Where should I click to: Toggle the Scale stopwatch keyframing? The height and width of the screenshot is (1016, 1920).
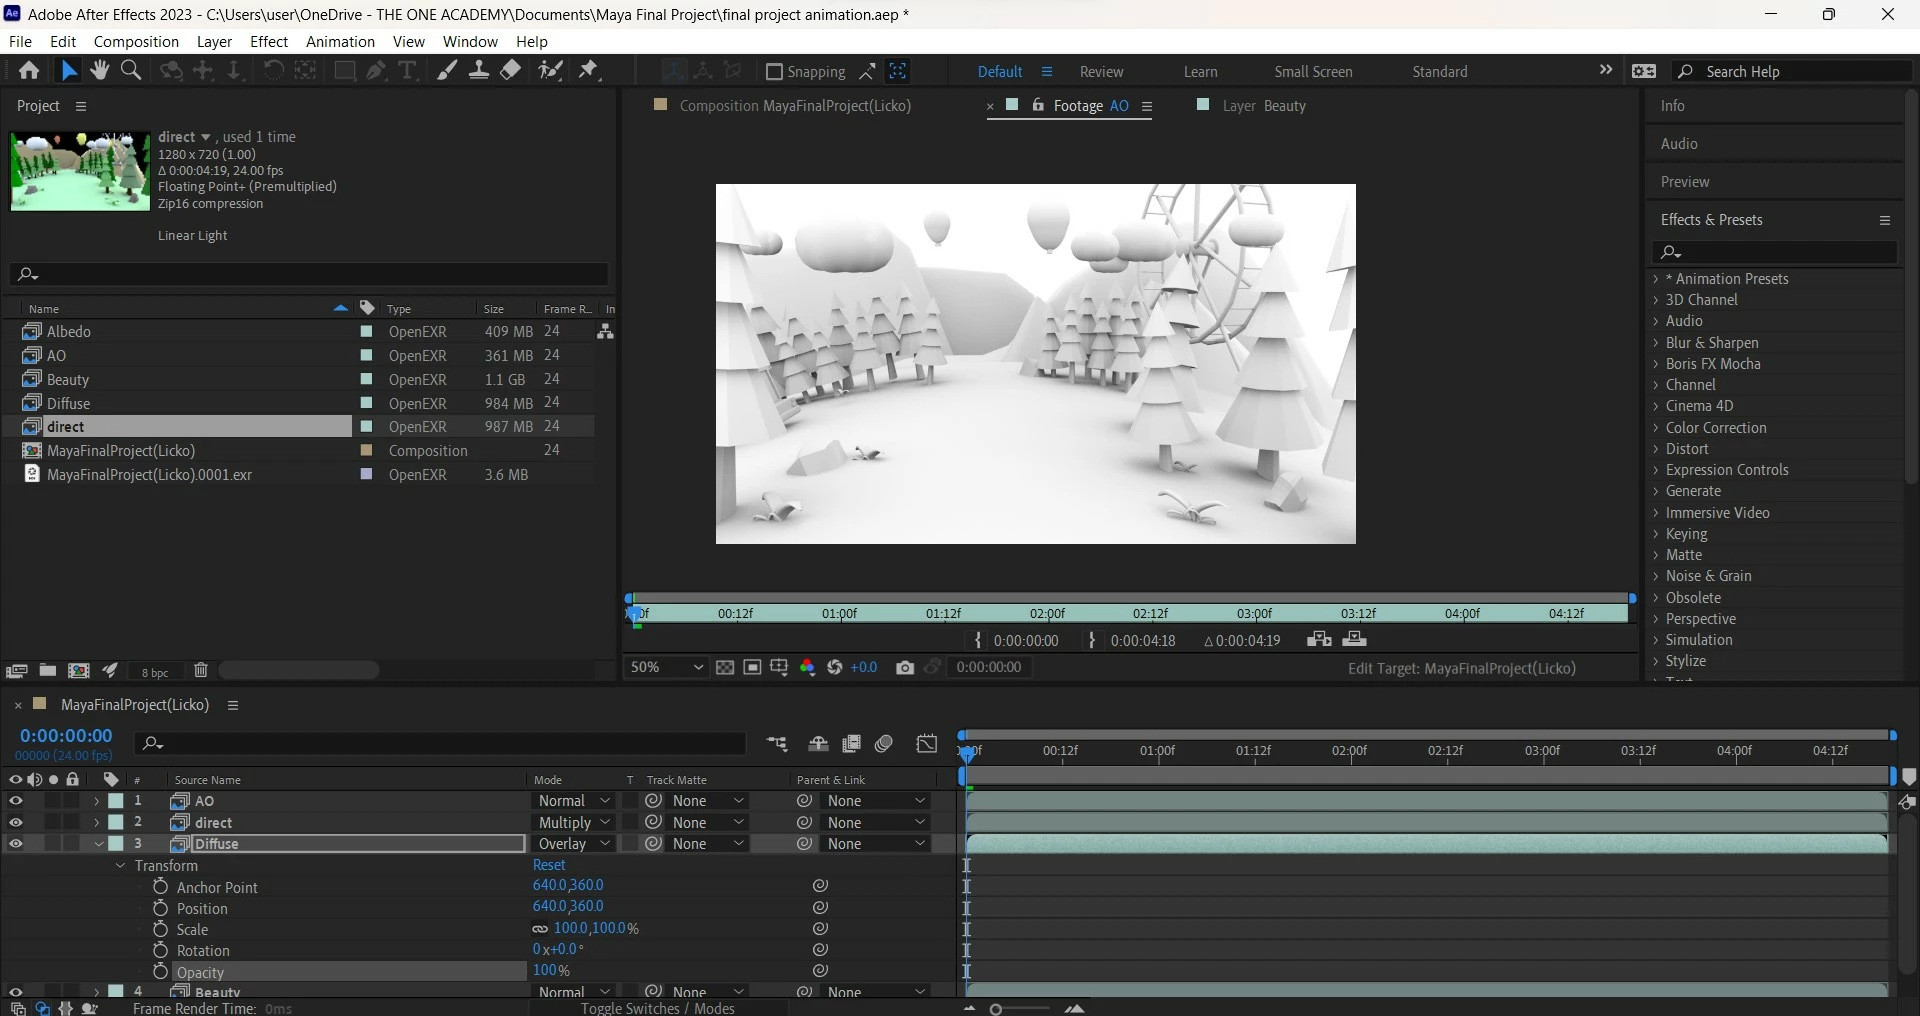pyautogui.click(x=160, y=929)
